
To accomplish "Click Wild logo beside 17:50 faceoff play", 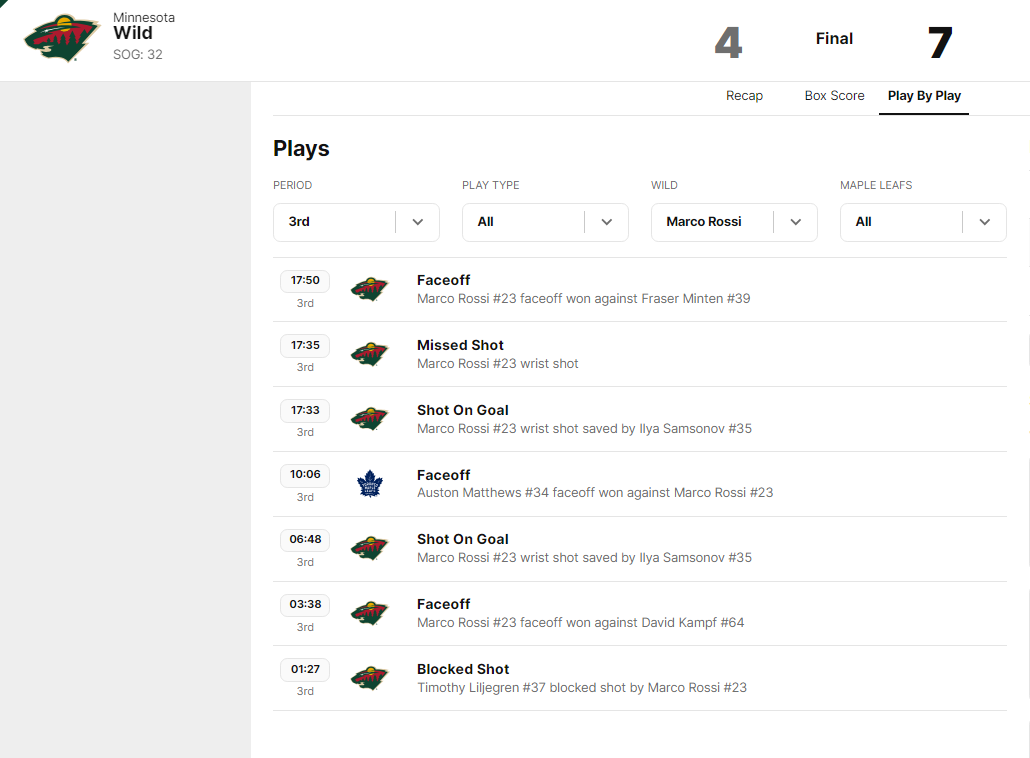I will click(369, 290).
